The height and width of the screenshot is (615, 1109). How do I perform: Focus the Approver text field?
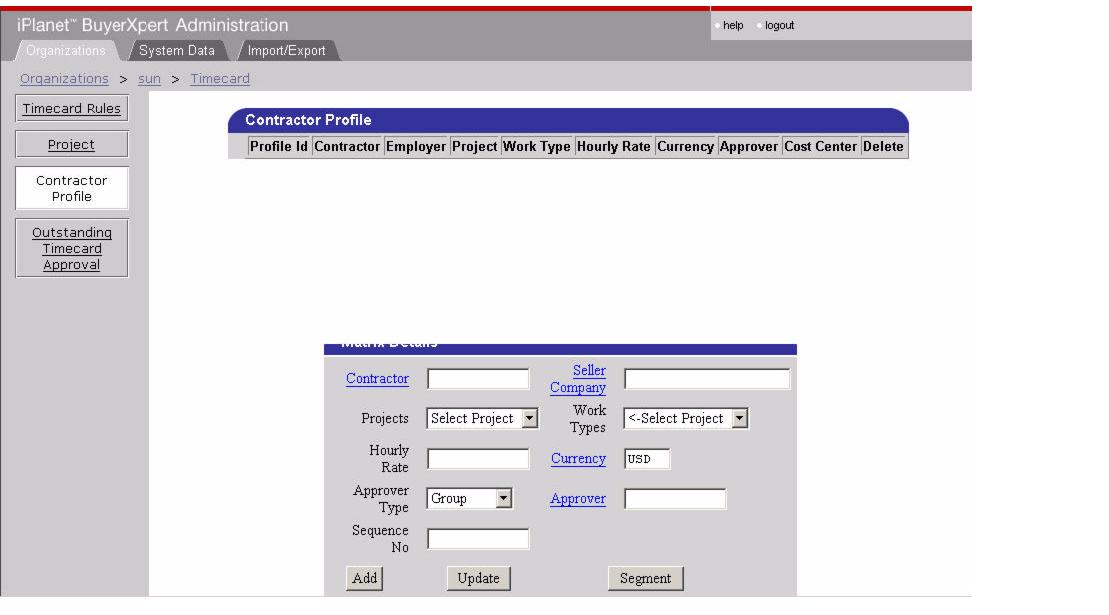coord(675,498)
